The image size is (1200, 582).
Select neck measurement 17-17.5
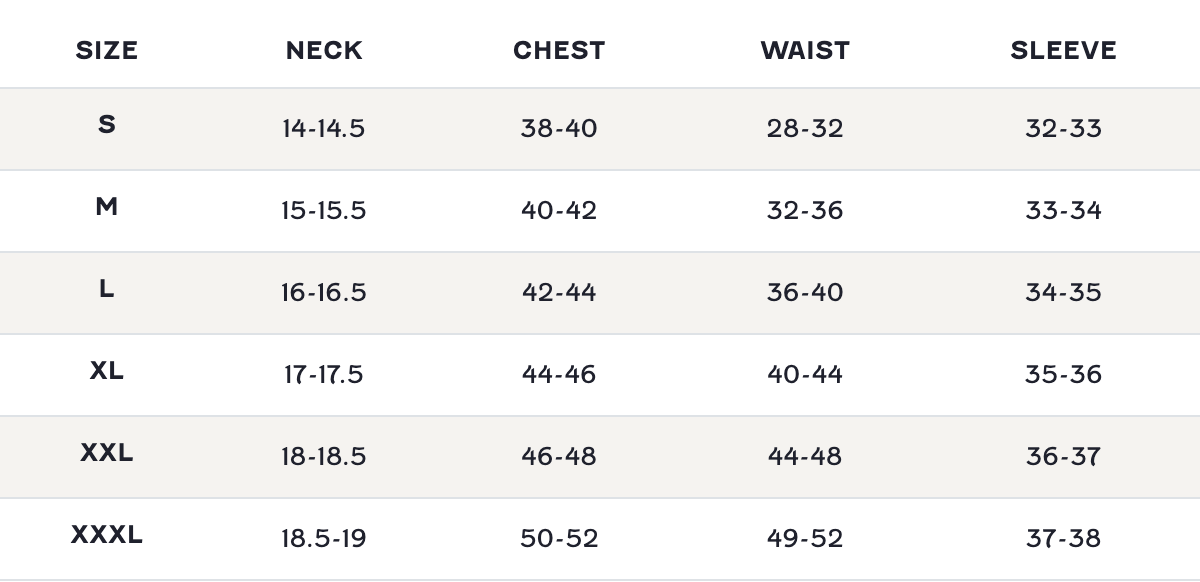point(324,375)
